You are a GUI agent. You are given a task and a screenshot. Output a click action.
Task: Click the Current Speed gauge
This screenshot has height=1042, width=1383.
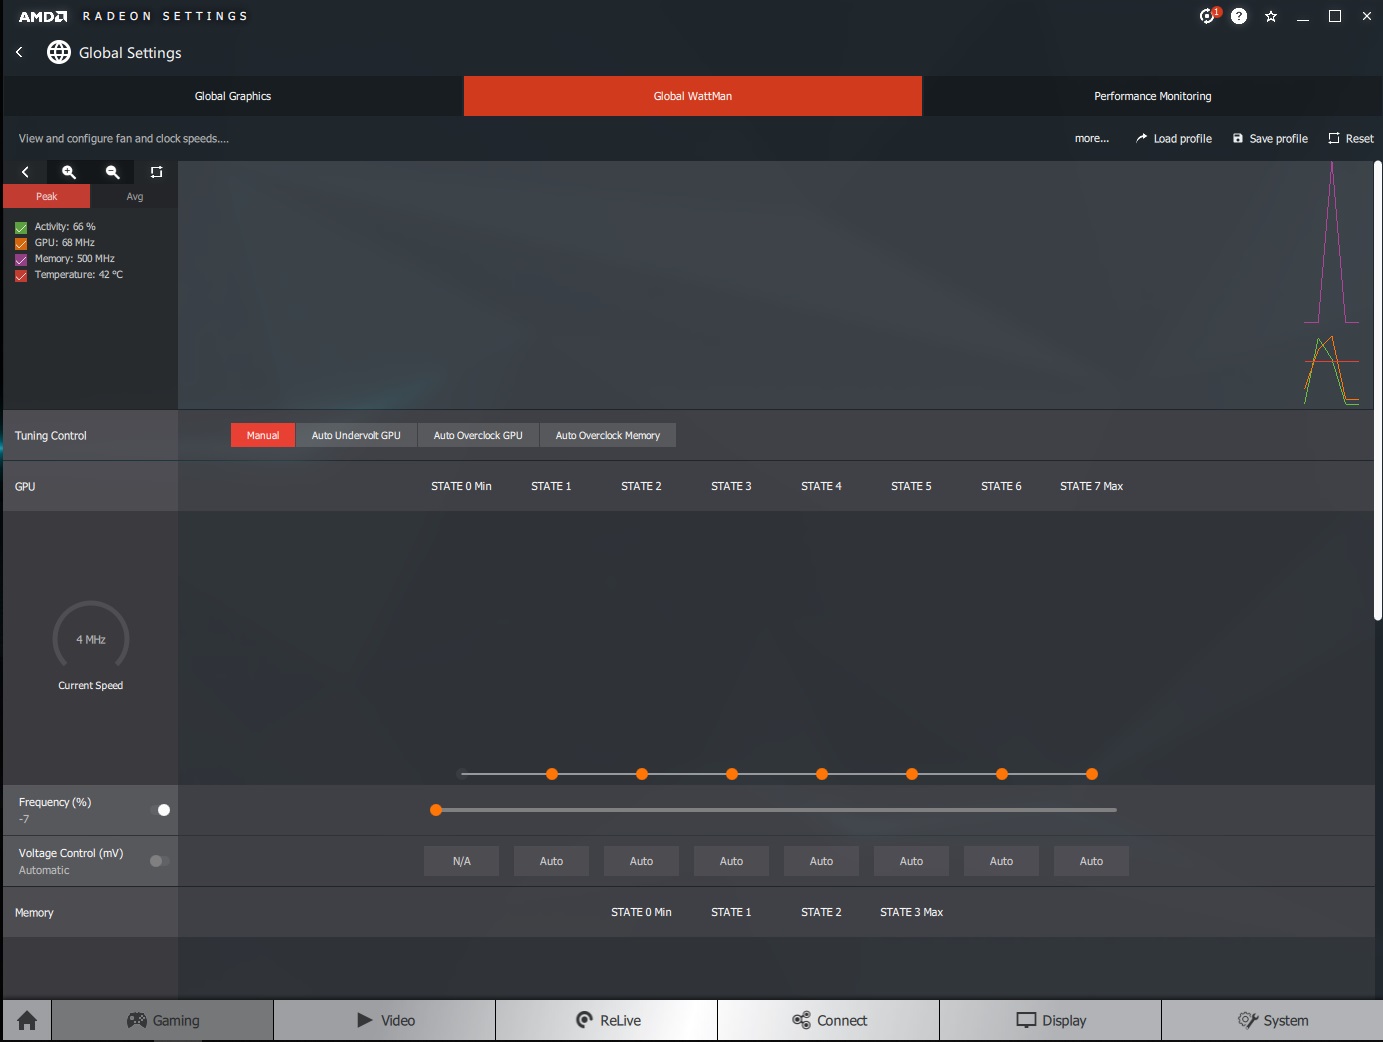coord(91,638)
